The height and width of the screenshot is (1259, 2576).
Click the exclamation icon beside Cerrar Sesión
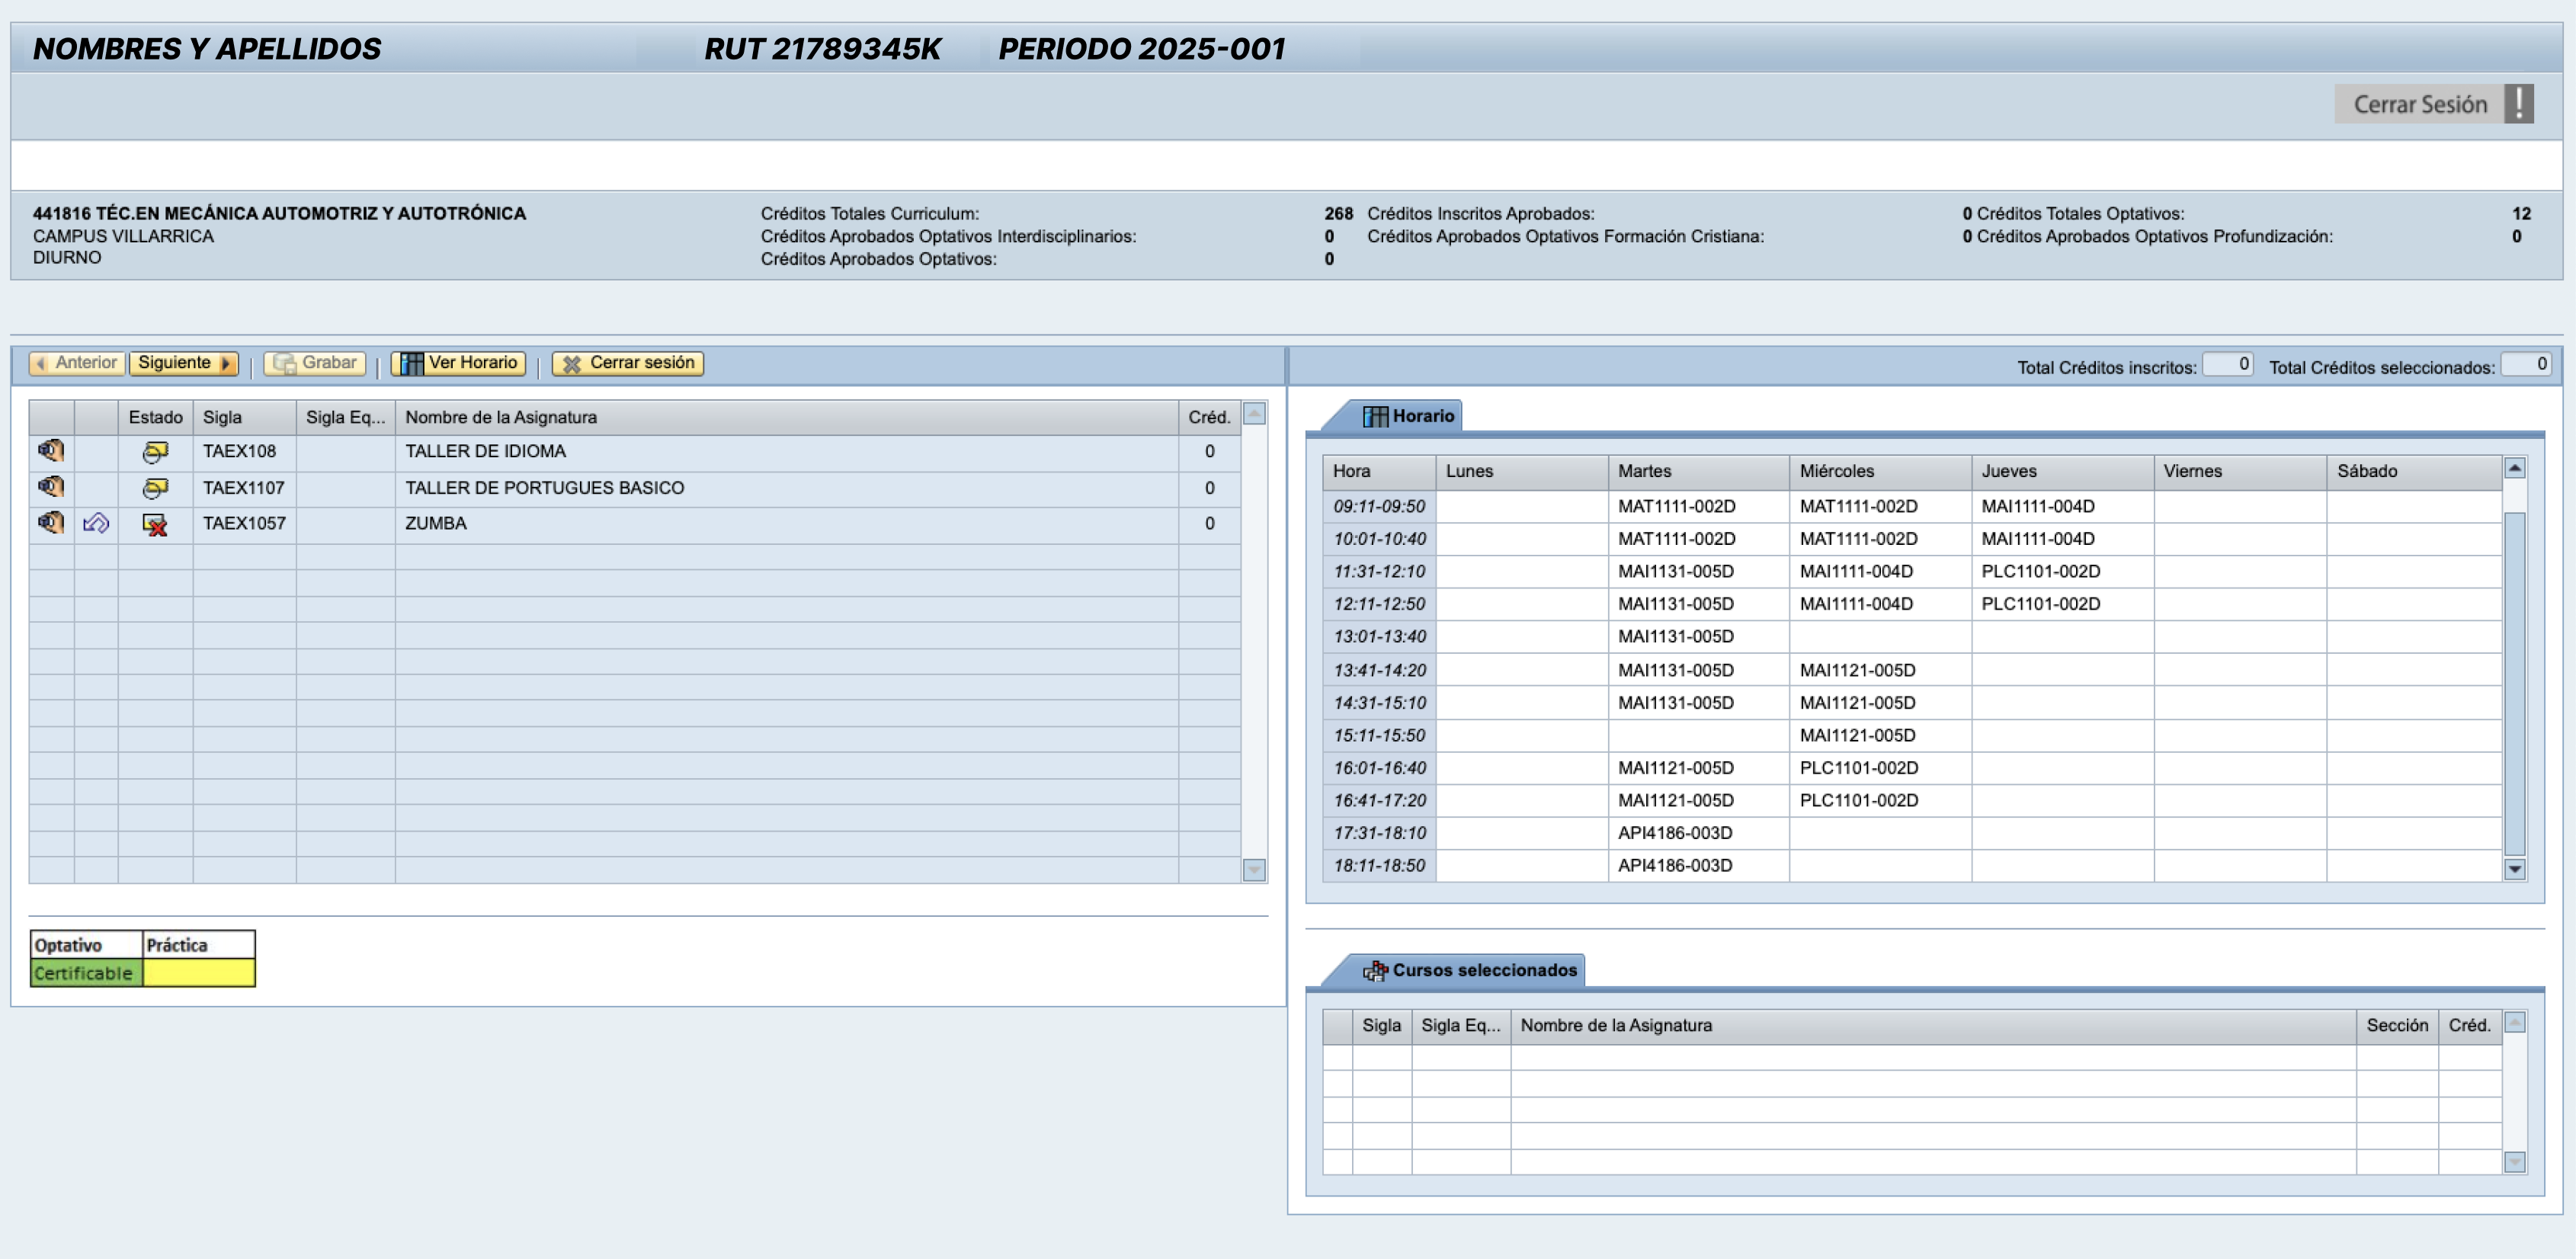[x=2518, y=104]
